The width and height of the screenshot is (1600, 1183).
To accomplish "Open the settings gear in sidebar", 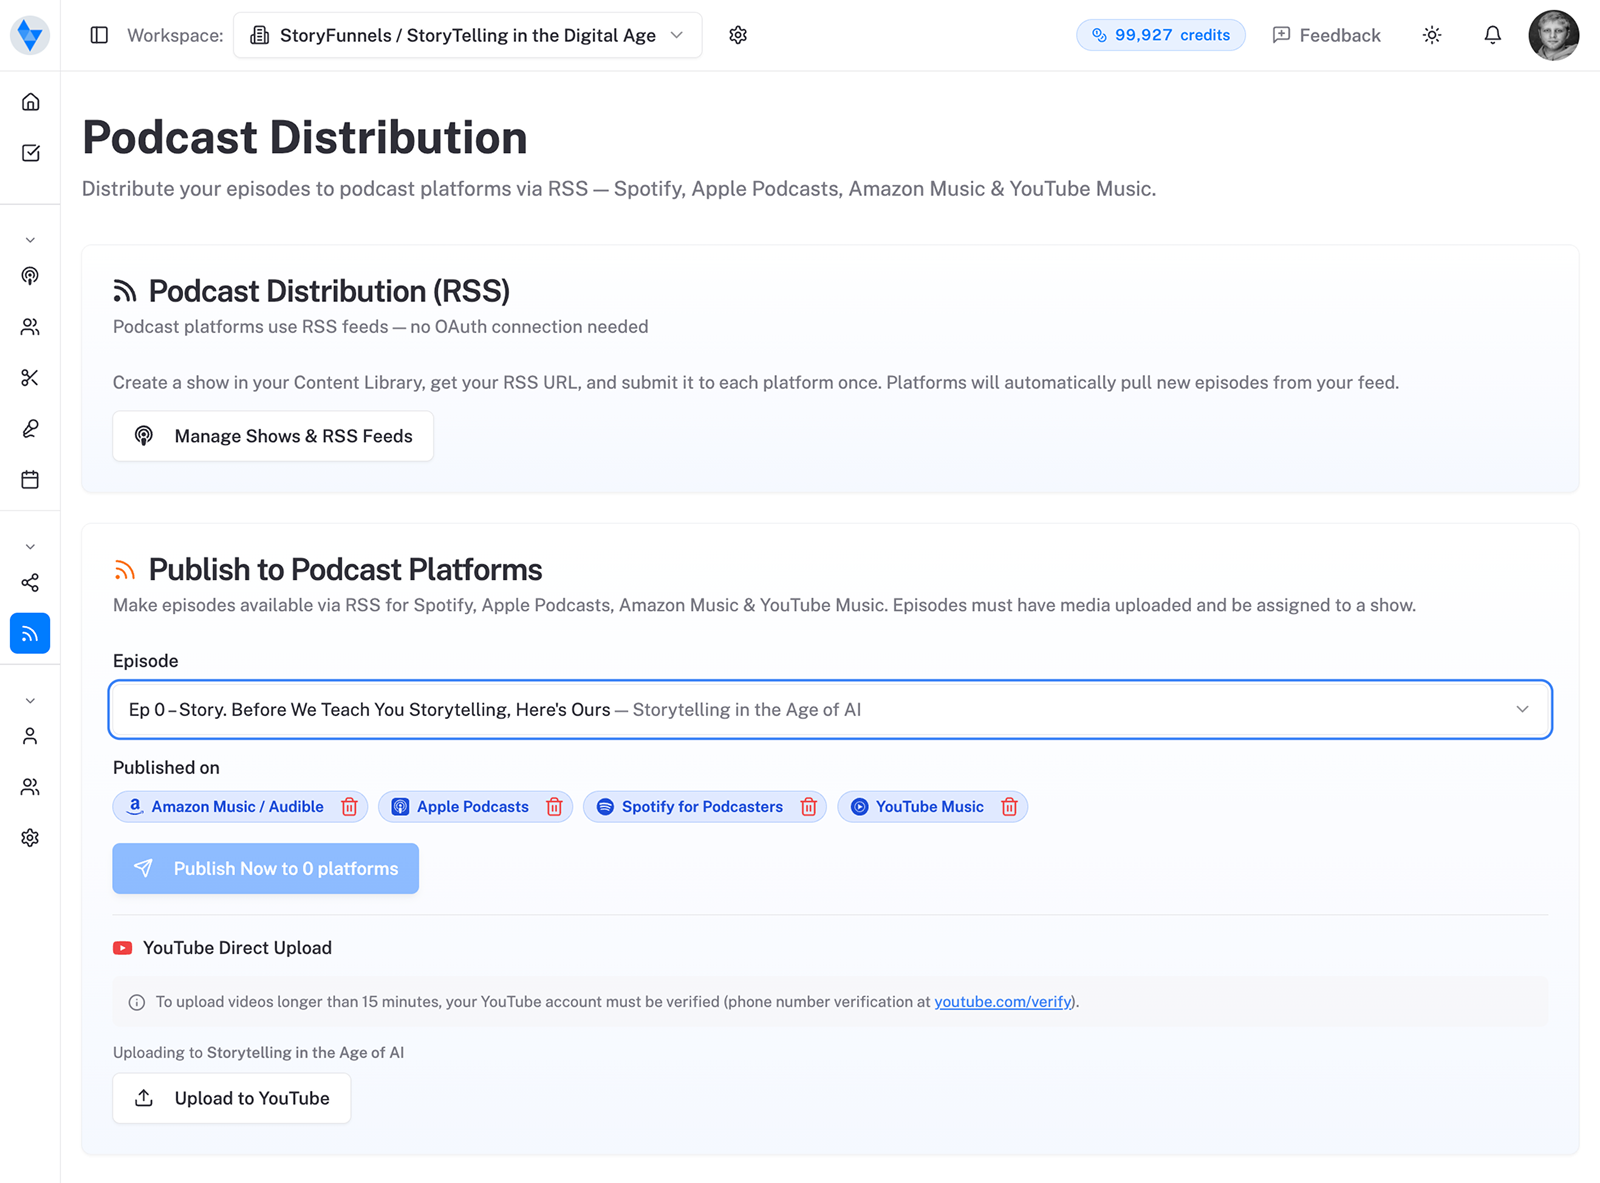I will coord(30,838).
